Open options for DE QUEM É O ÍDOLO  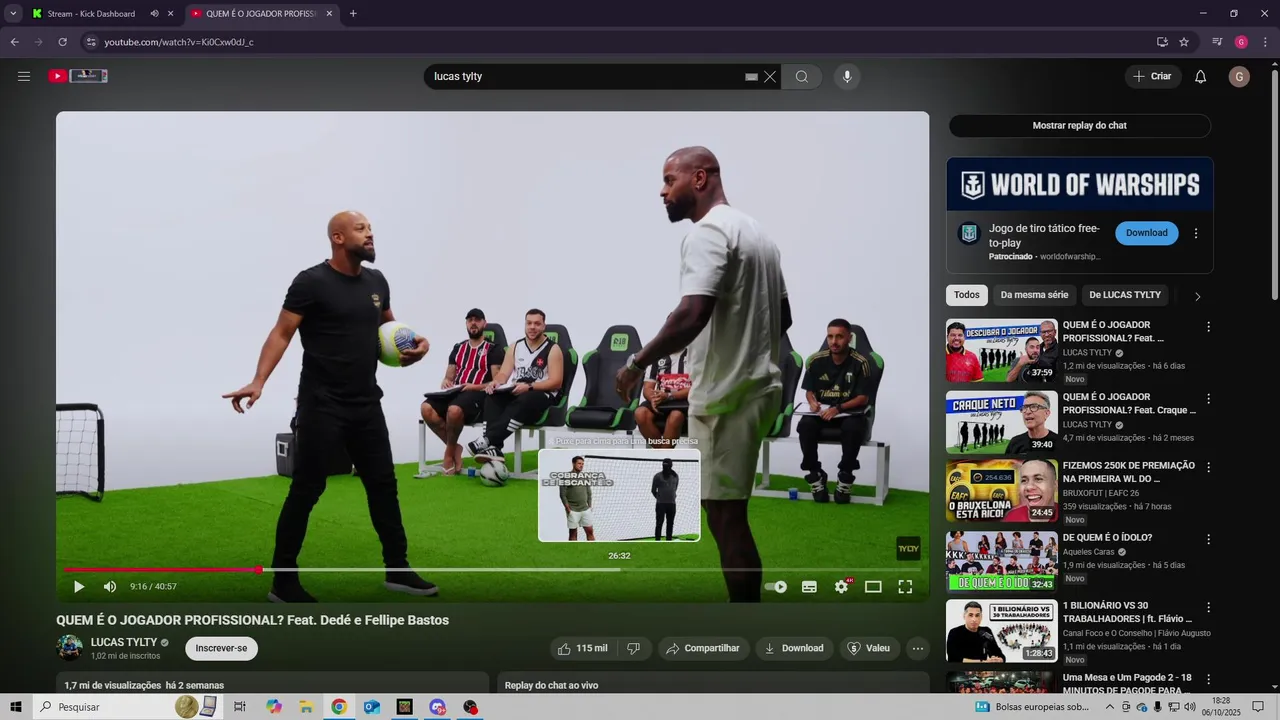(x=1208, y=539)
